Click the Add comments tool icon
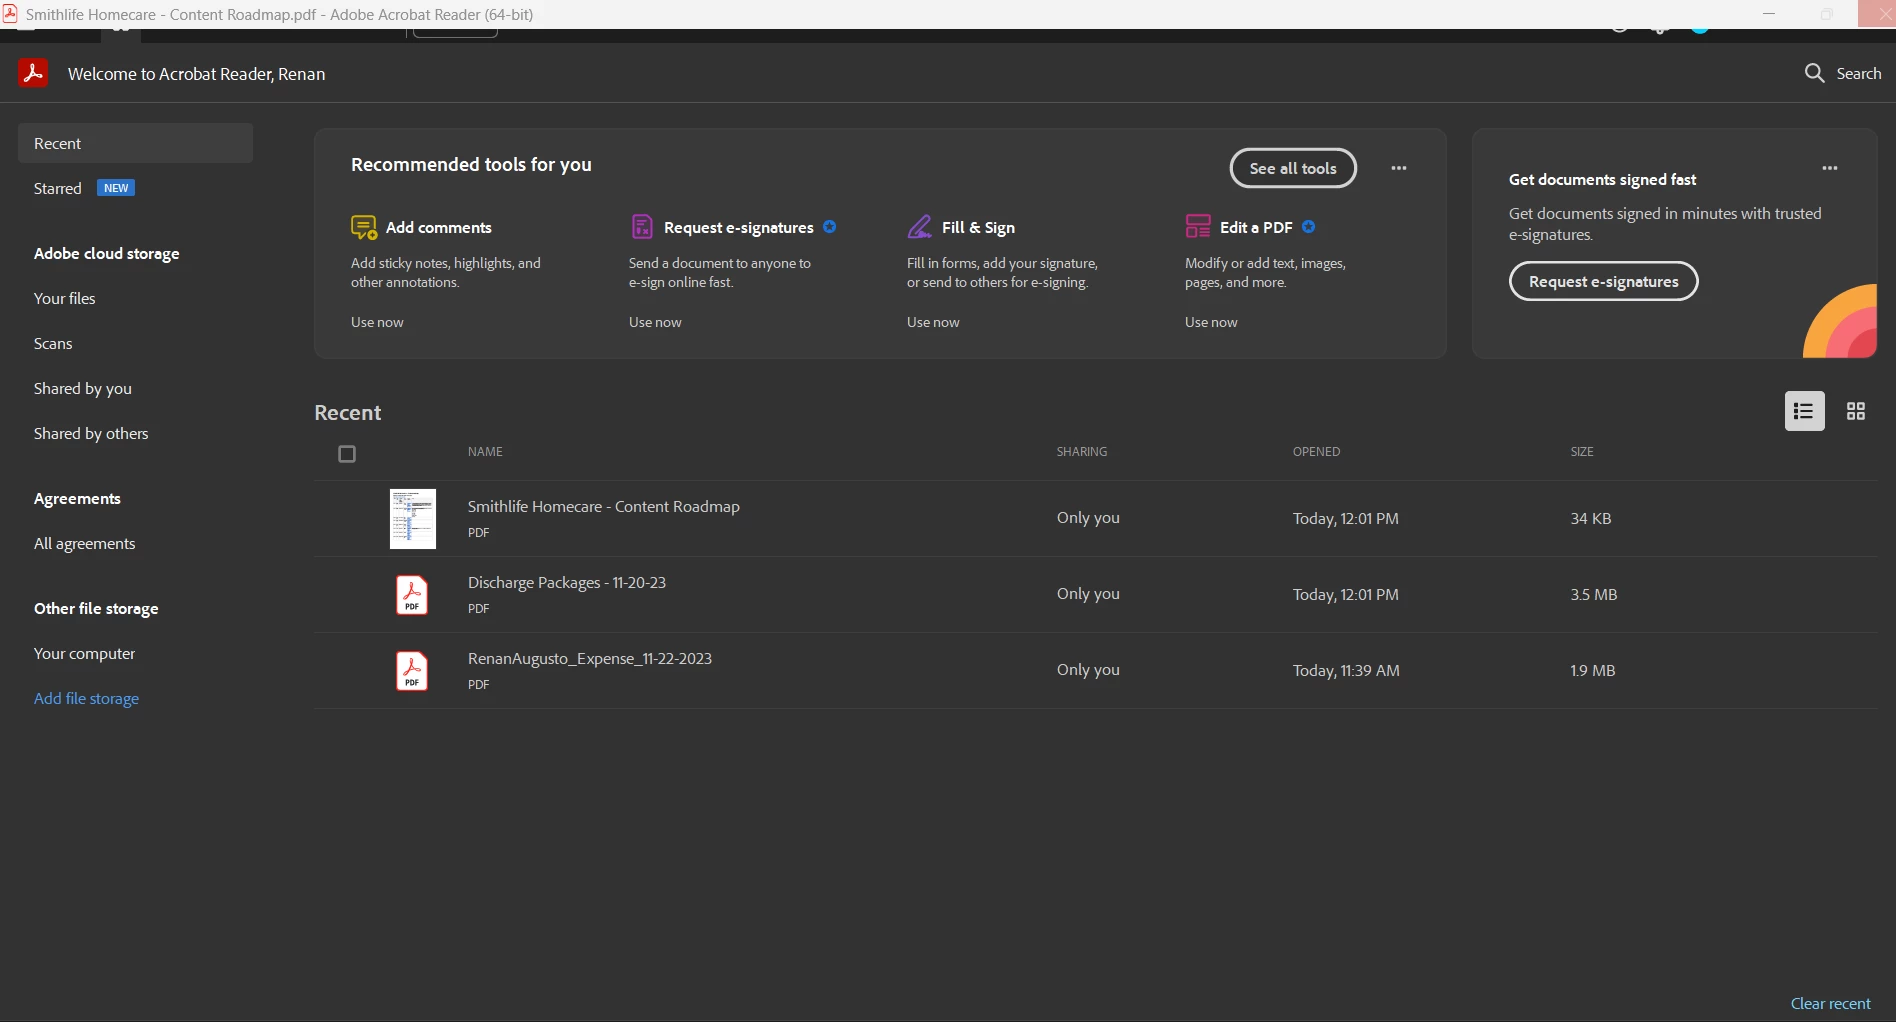 click(x=364, y=227)
